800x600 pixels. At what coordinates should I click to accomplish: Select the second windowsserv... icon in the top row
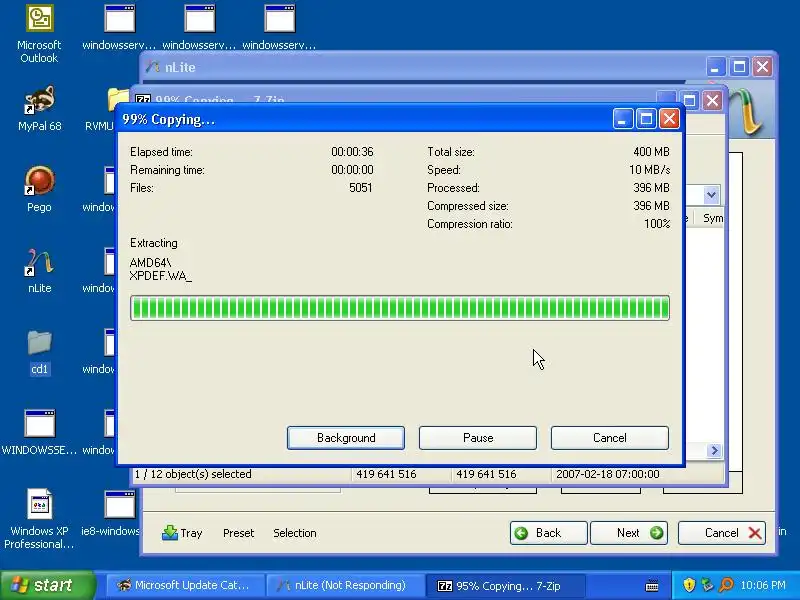199,27
